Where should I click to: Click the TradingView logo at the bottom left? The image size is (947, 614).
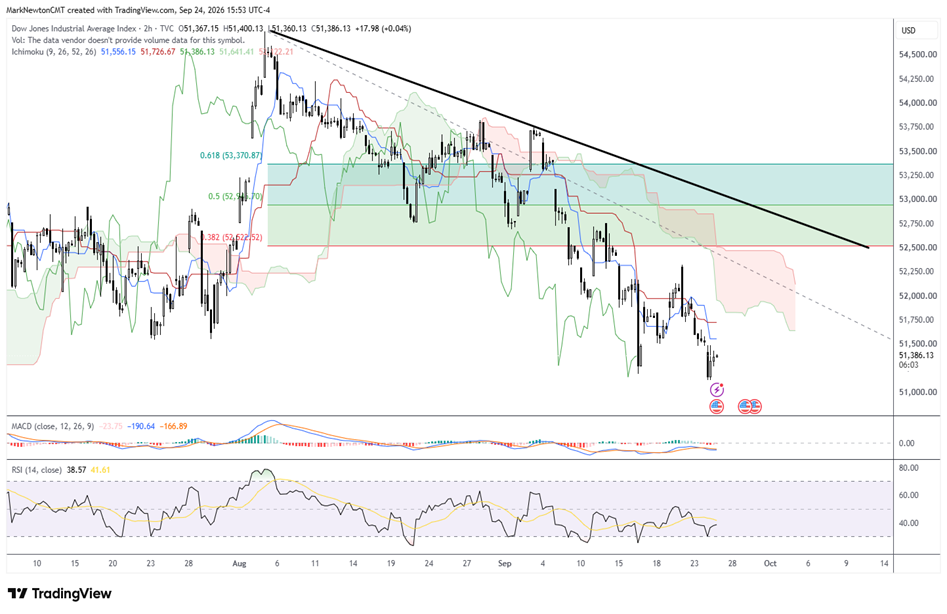(60, 593)
